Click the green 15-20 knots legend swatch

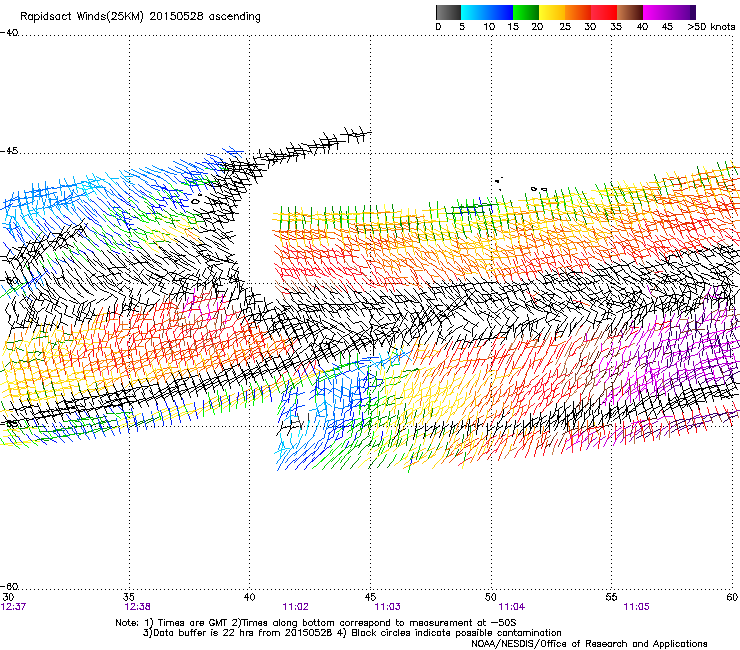tap(526, 12)
